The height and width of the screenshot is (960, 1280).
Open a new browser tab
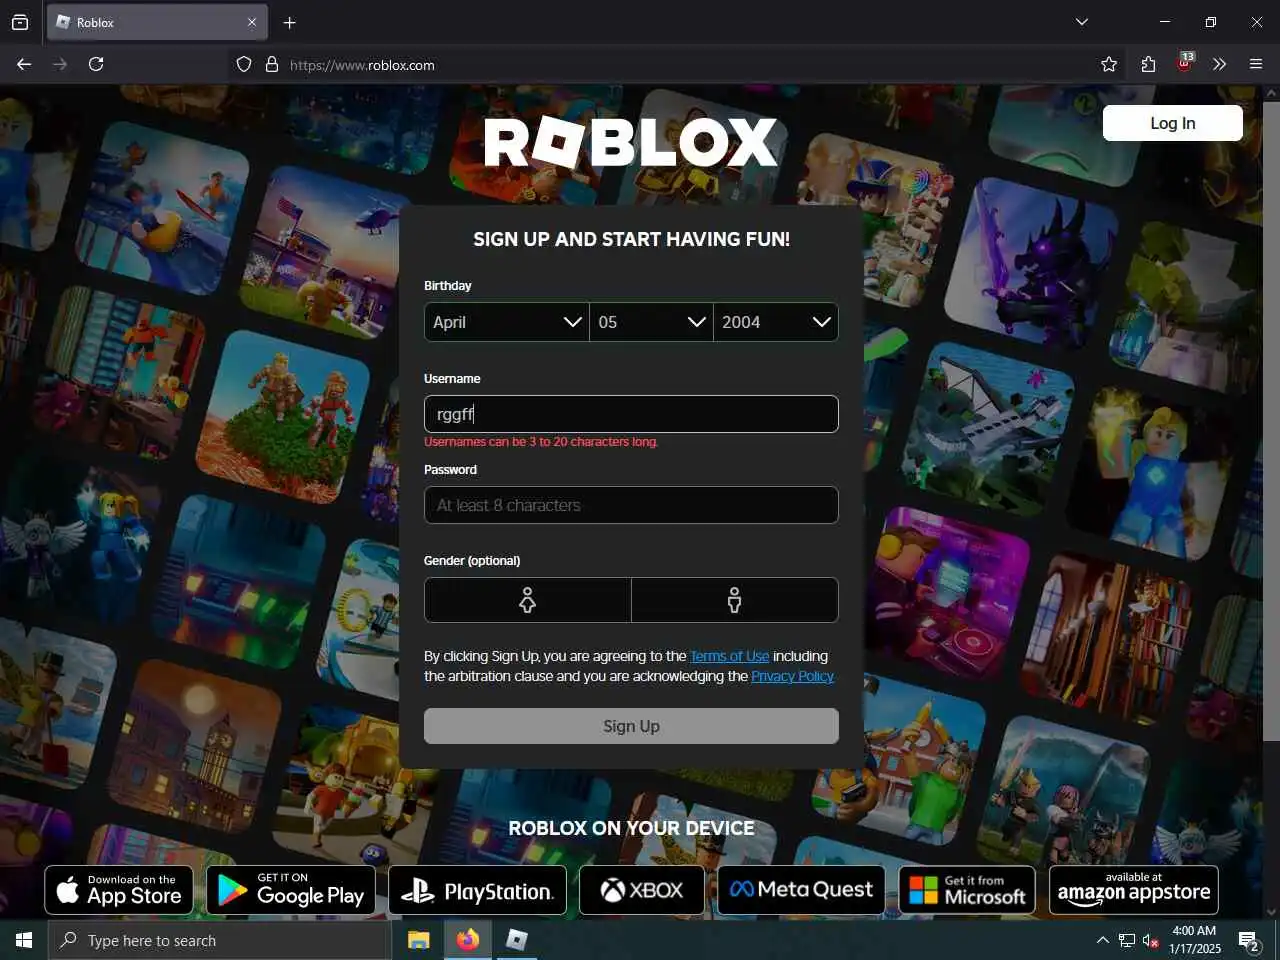point(289,22)
